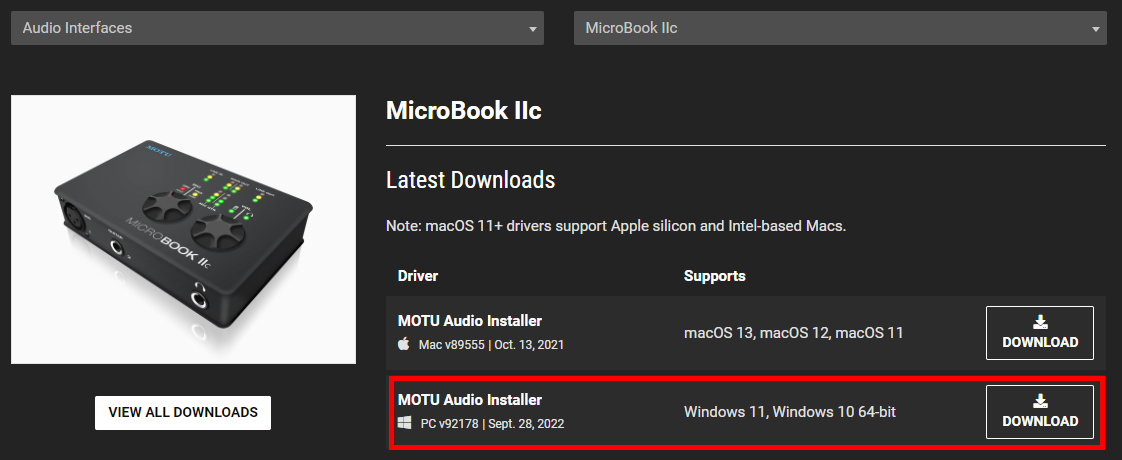1122x460 pixels.
Task: Click the Windows 11, Windows 10 64-bit text
Action: point(789,411)
